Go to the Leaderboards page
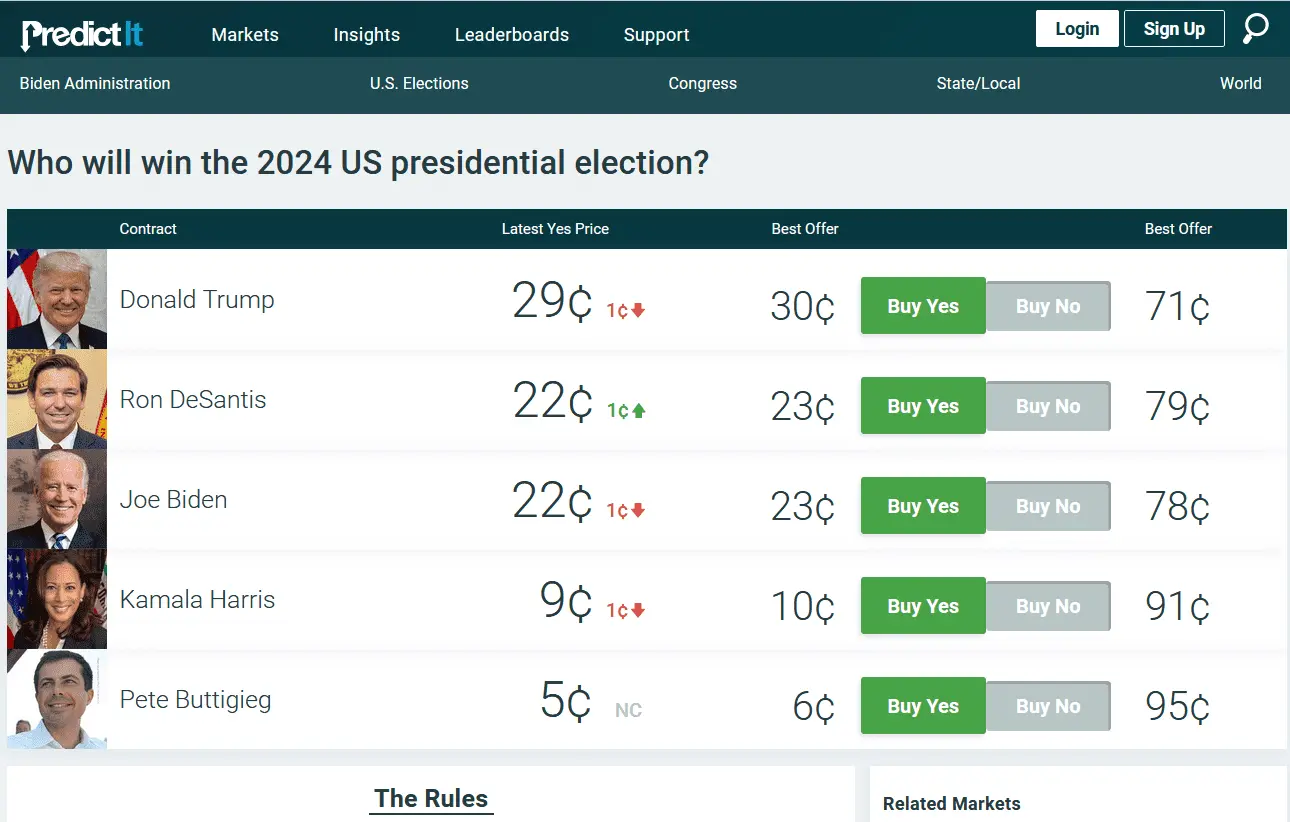The image size is (1290, 822). tap(511, 35)
